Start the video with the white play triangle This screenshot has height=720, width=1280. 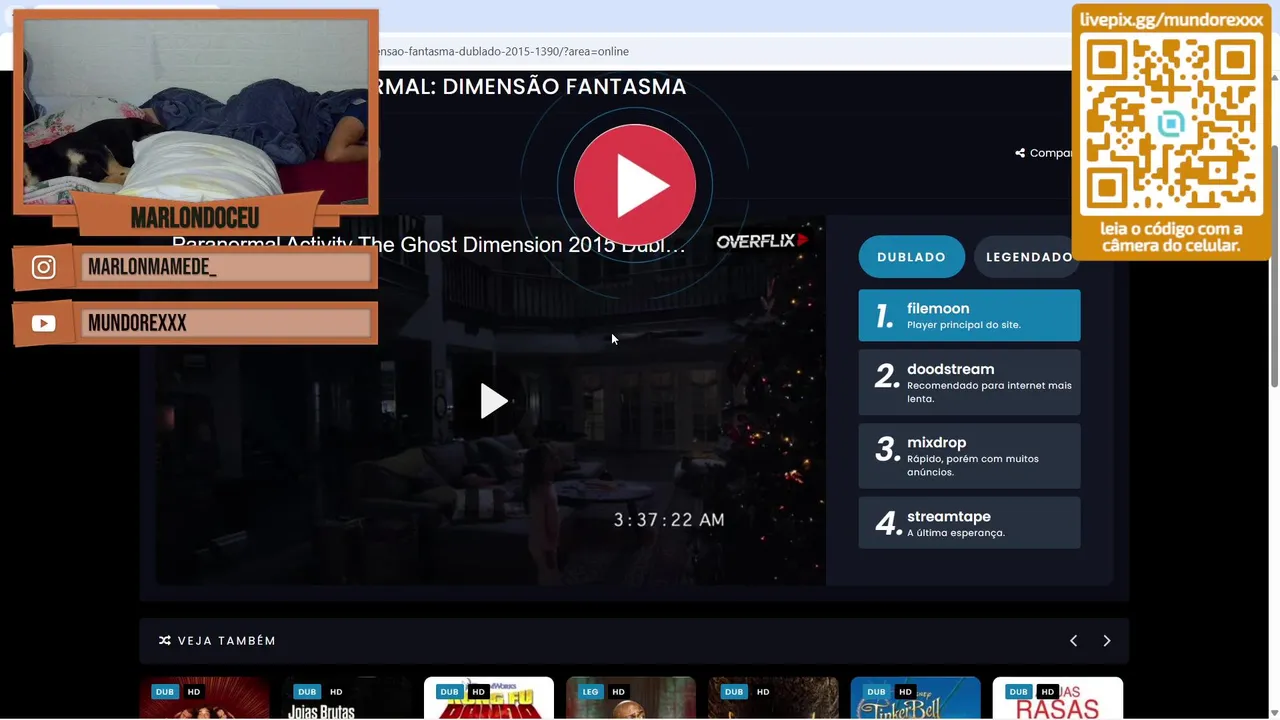[493, 401]
